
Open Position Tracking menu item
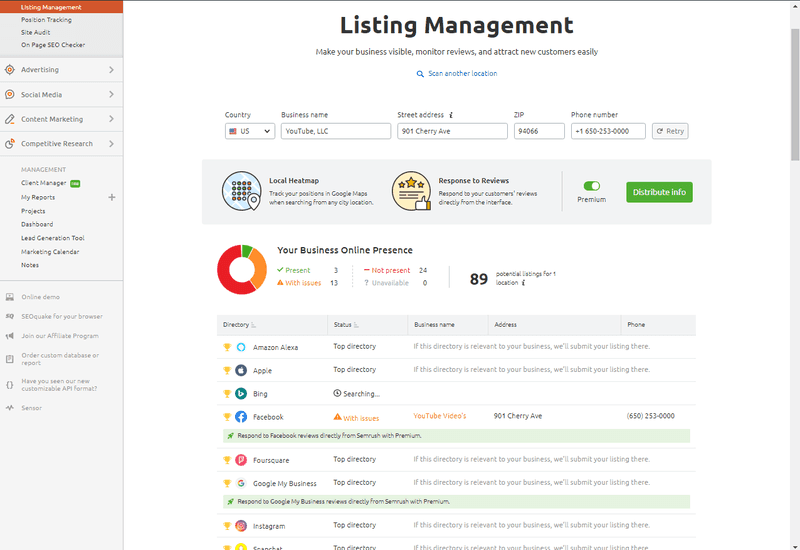pyautogui.click(x=46, y=20)
